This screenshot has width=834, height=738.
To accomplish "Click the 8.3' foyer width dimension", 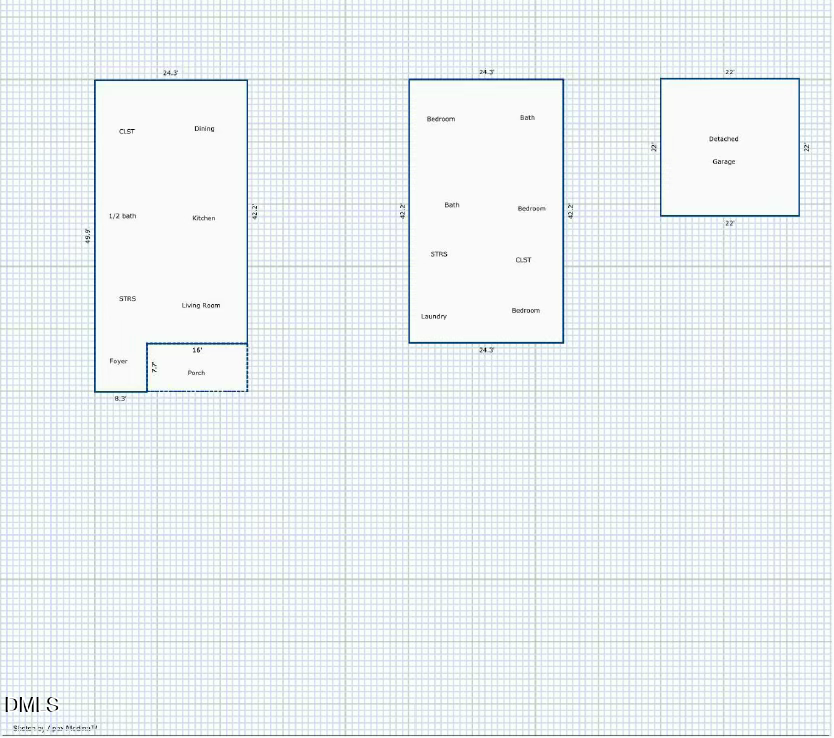I will 120,398.
